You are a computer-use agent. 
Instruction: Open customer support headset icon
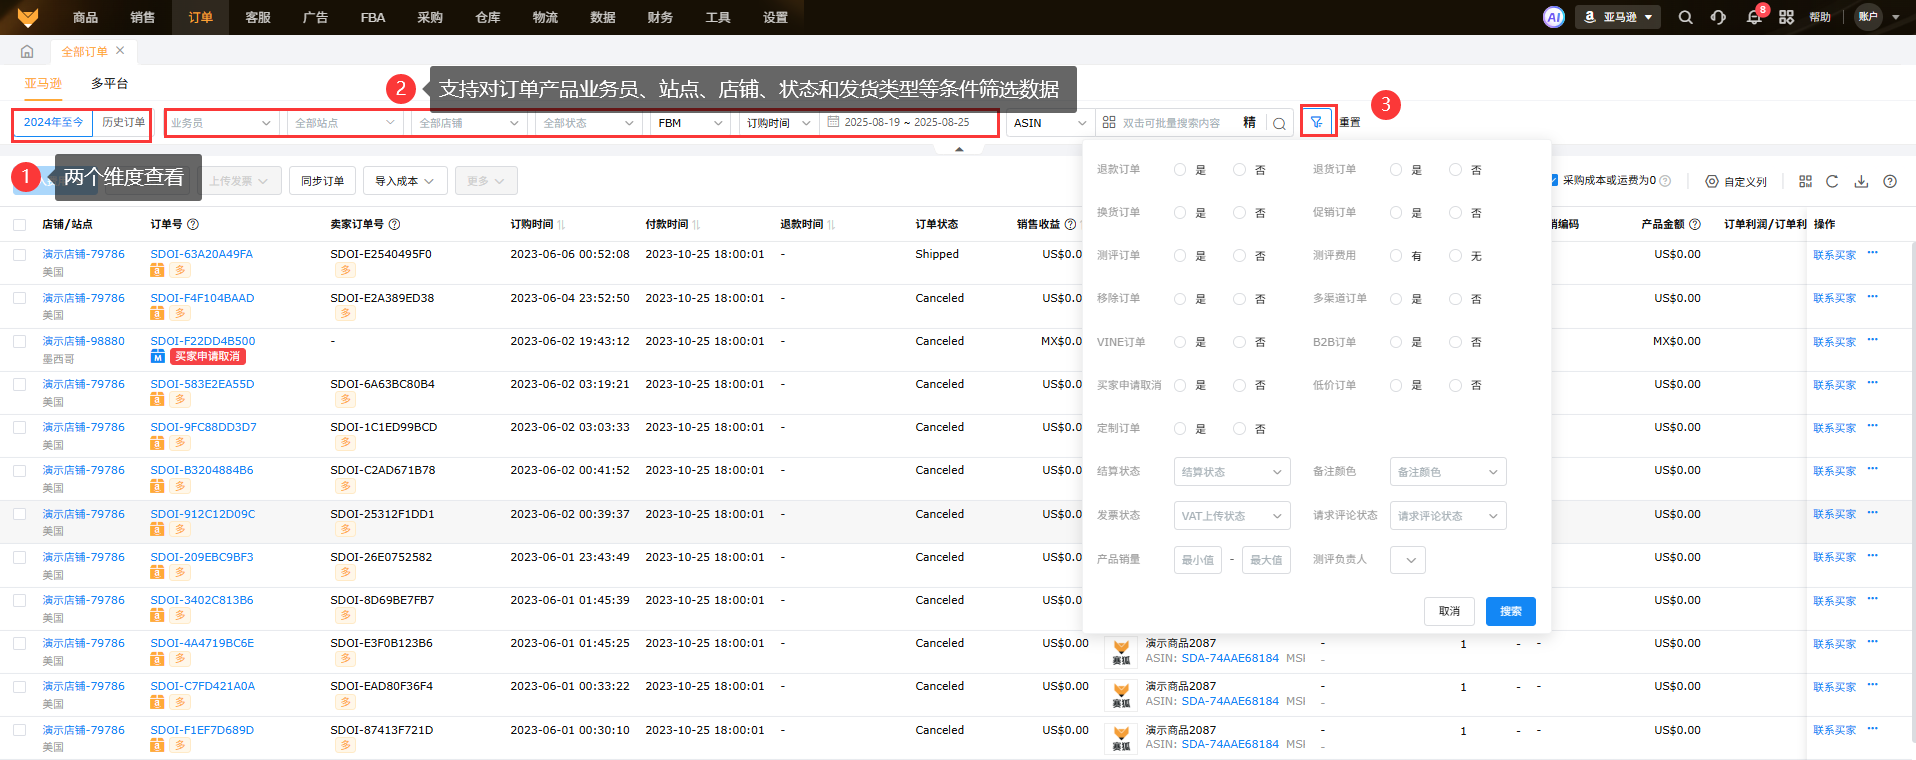(1718, 17)
